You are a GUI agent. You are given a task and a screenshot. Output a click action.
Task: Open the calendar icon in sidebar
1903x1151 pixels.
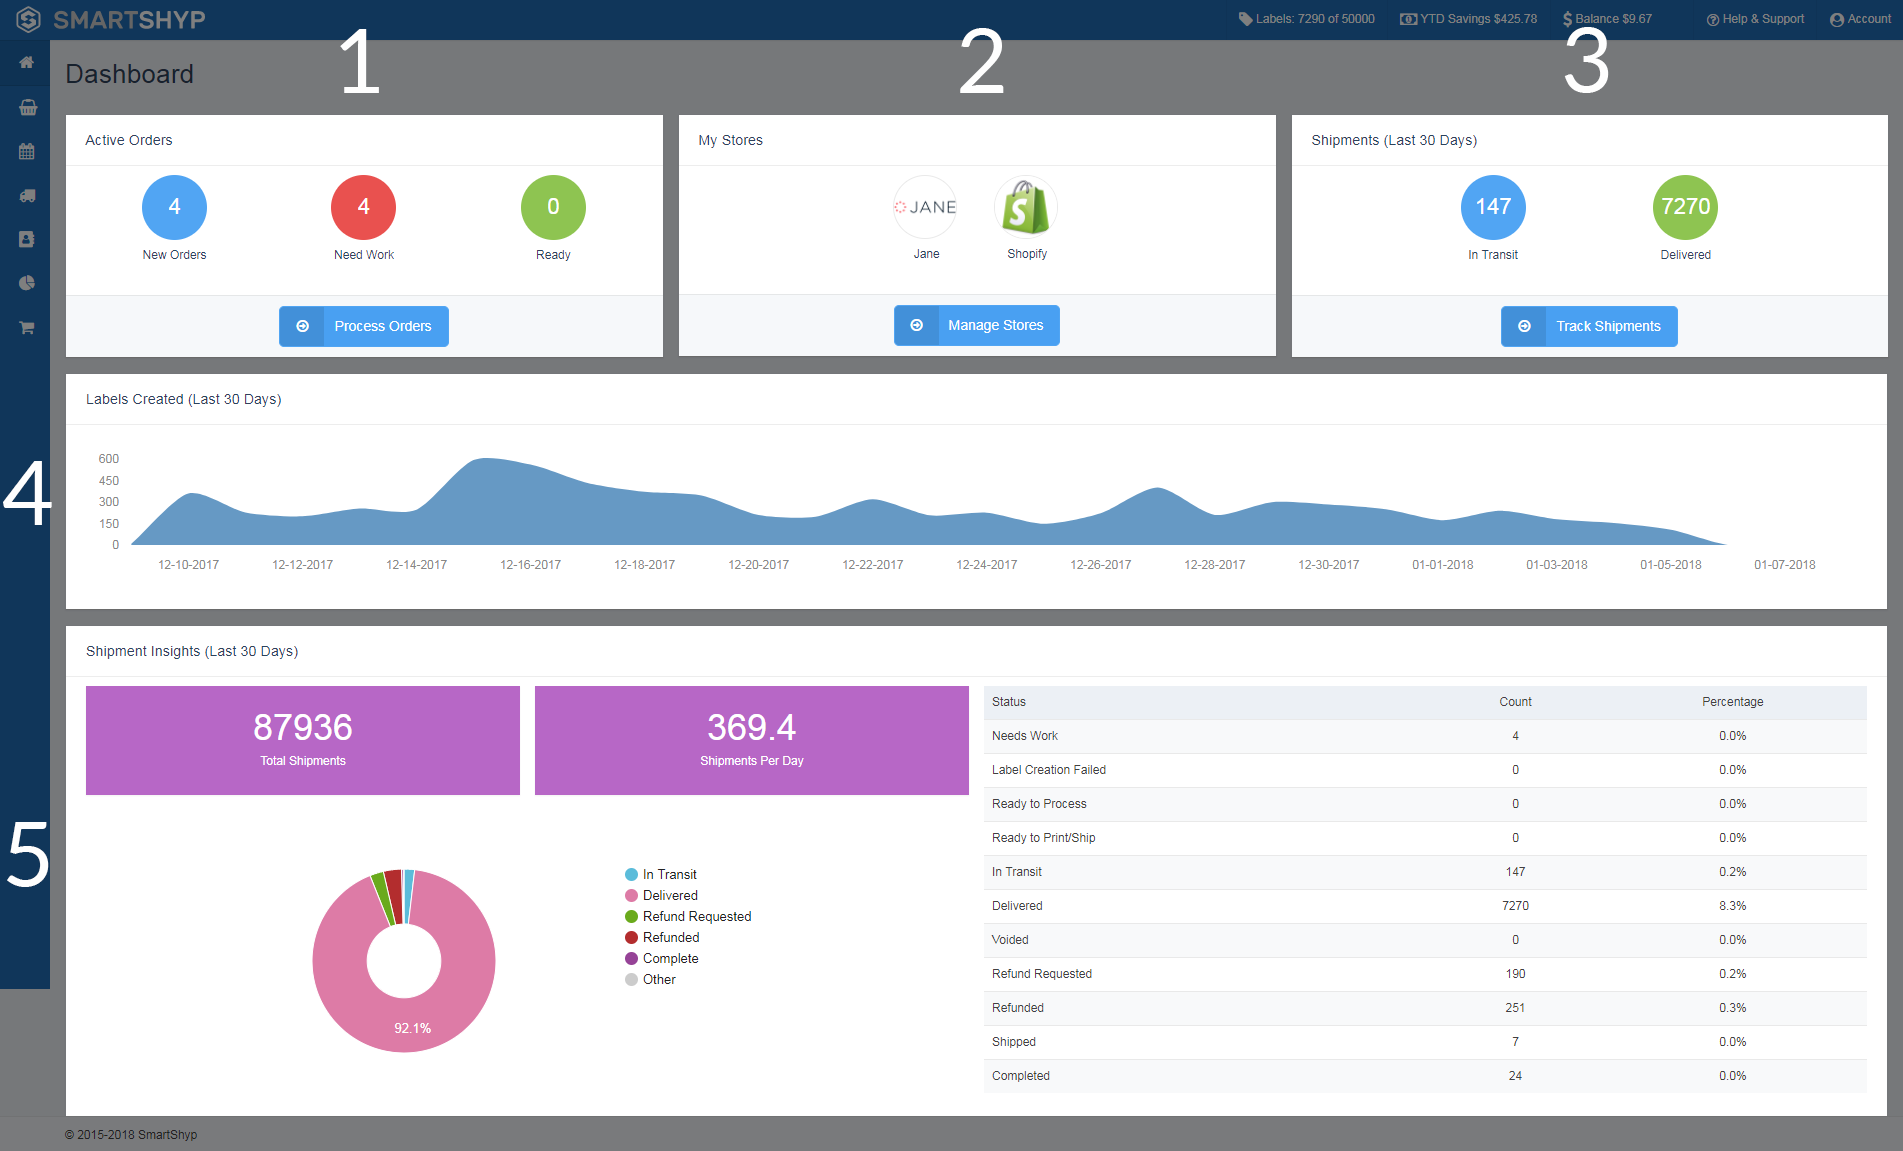pos(27,152)
